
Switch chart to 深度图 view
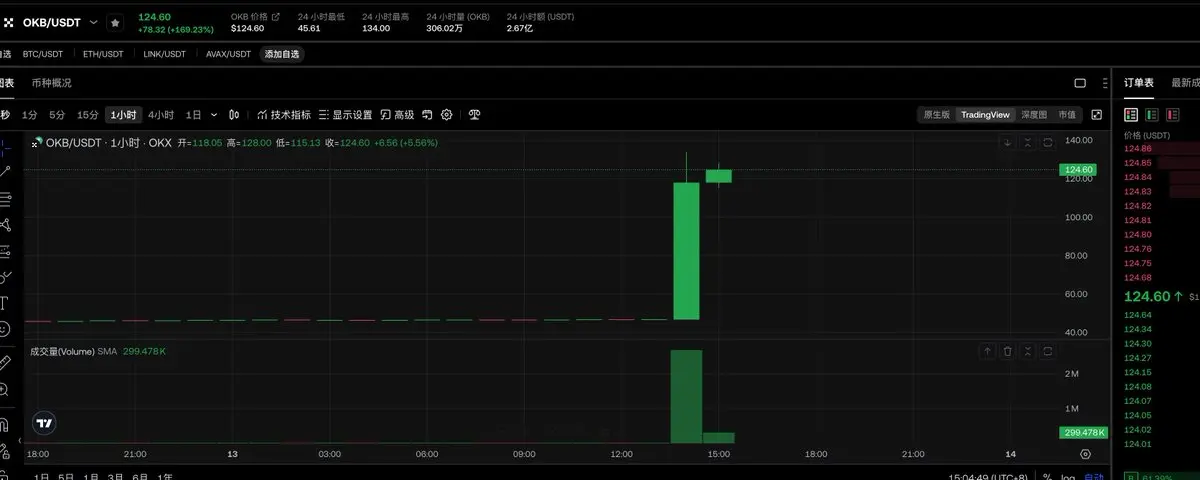point(1034,115)
